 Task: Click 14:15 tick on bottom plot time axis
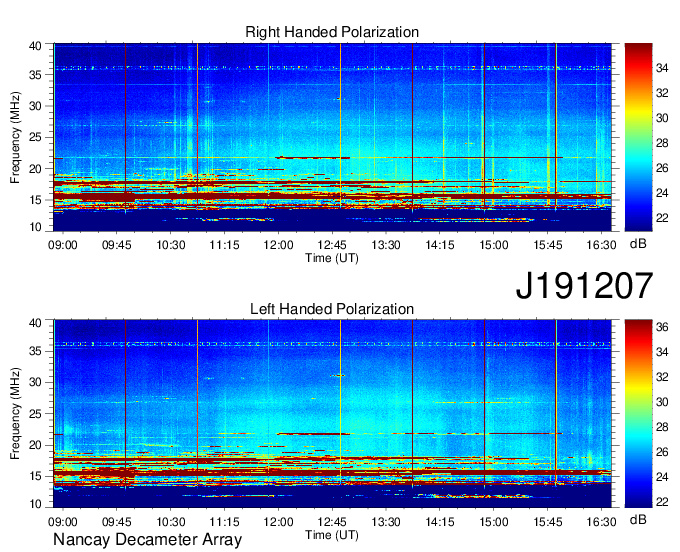pos(440,522)
